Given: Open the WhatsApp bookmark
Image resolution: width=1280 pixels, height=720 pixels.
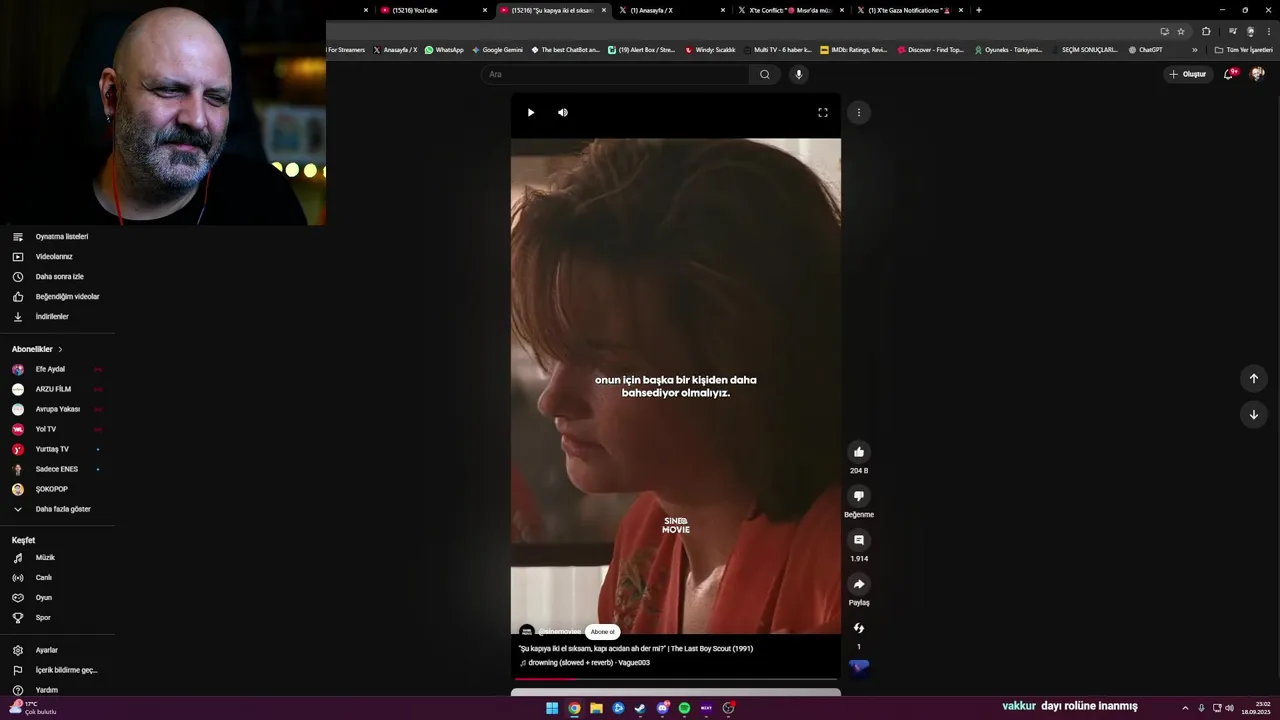Looking at the screenshot, I should [x=444, y=50].
